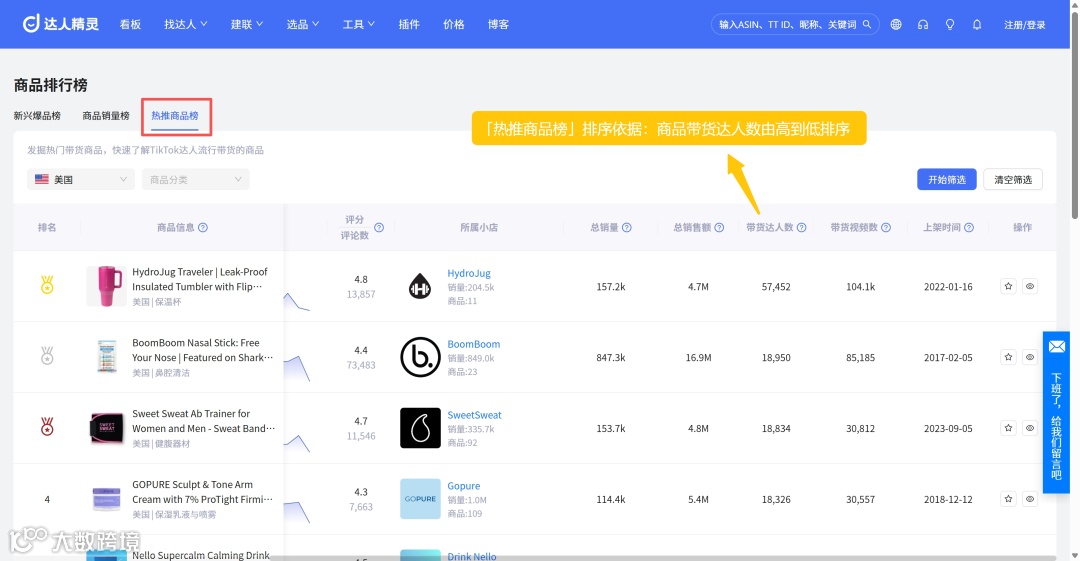Image resolution: width=1080 pixels, height=561 pixels.
Task: Open the 商品分类 category dropdown
Action: (196, 179)
